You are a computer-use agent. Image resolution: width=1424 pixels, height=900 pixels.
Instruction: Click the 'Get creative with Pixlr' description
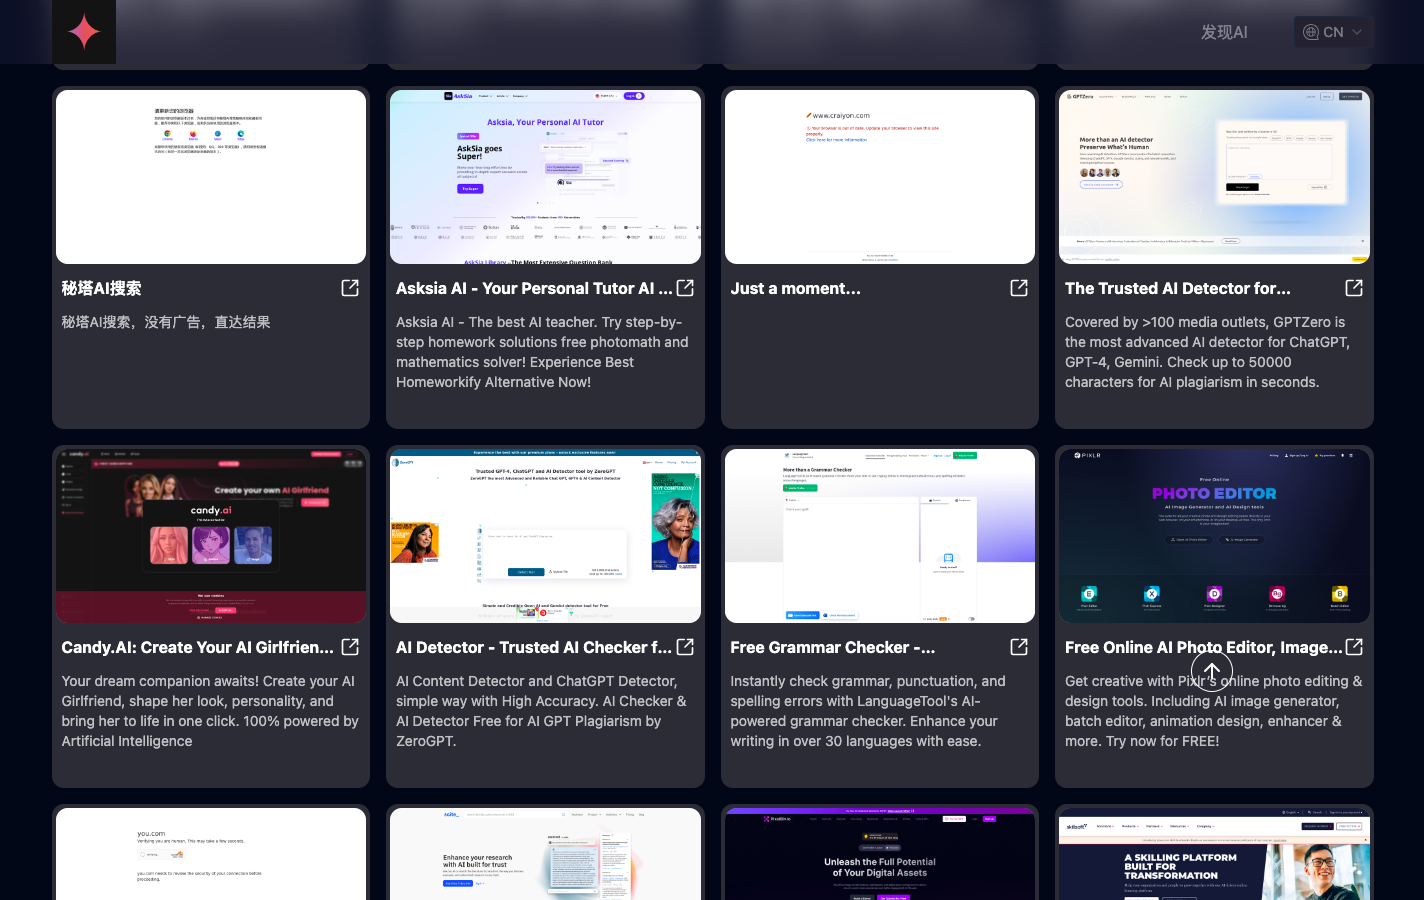tap(1213, 711)
